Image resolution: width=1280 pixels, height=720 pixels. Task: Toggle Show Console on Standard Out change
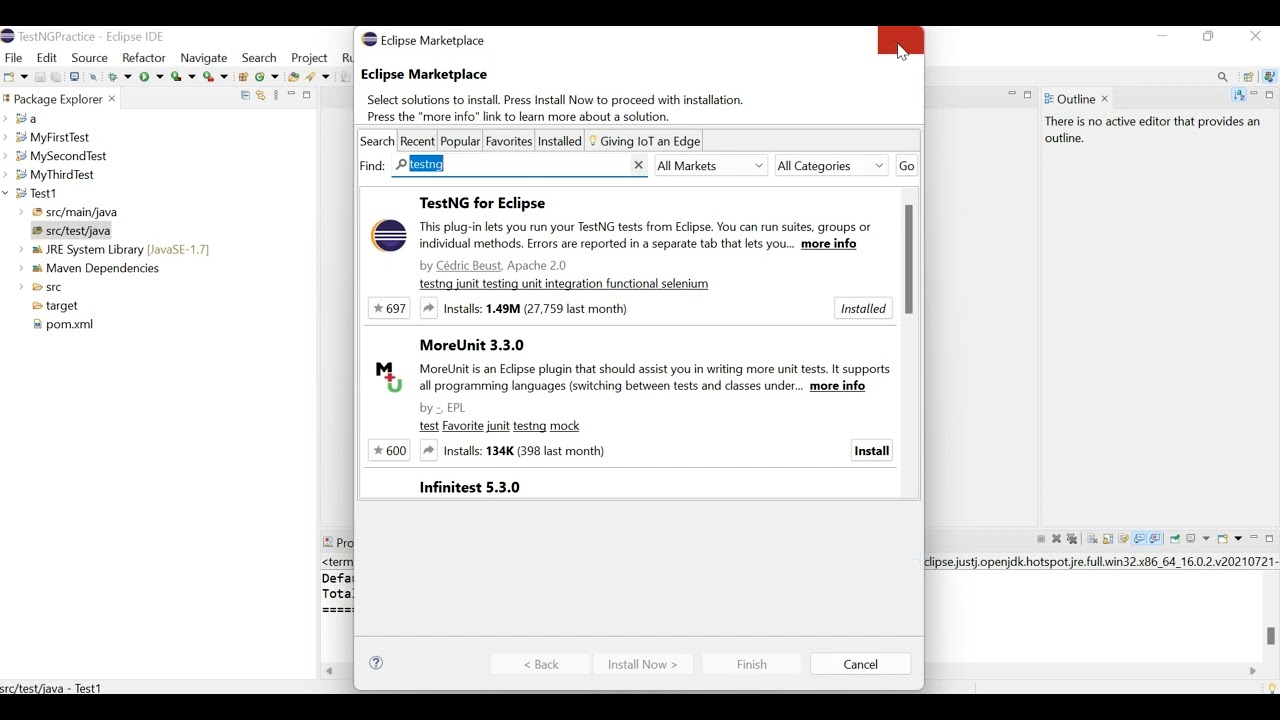(x=1139, y=539)
